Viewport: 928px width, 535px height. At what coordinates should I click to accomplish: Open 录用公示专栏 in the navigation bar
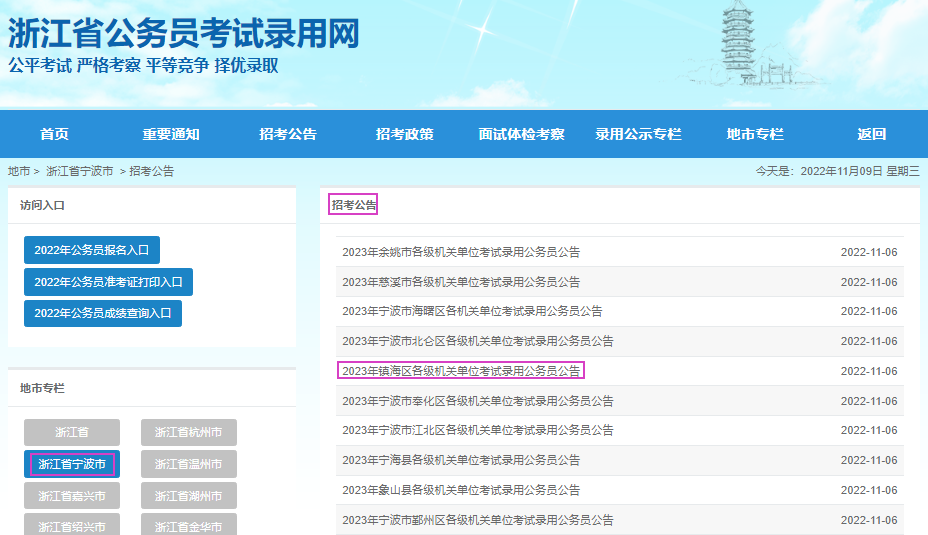tap(638, 134)
